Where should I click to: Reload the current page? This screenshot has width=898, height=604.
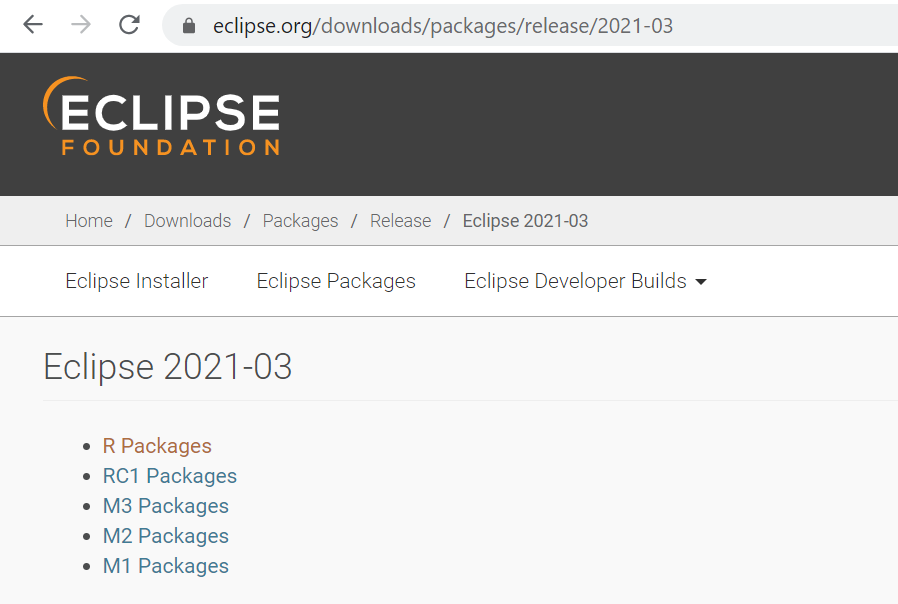pyautogui.click(x=128, y=25)
